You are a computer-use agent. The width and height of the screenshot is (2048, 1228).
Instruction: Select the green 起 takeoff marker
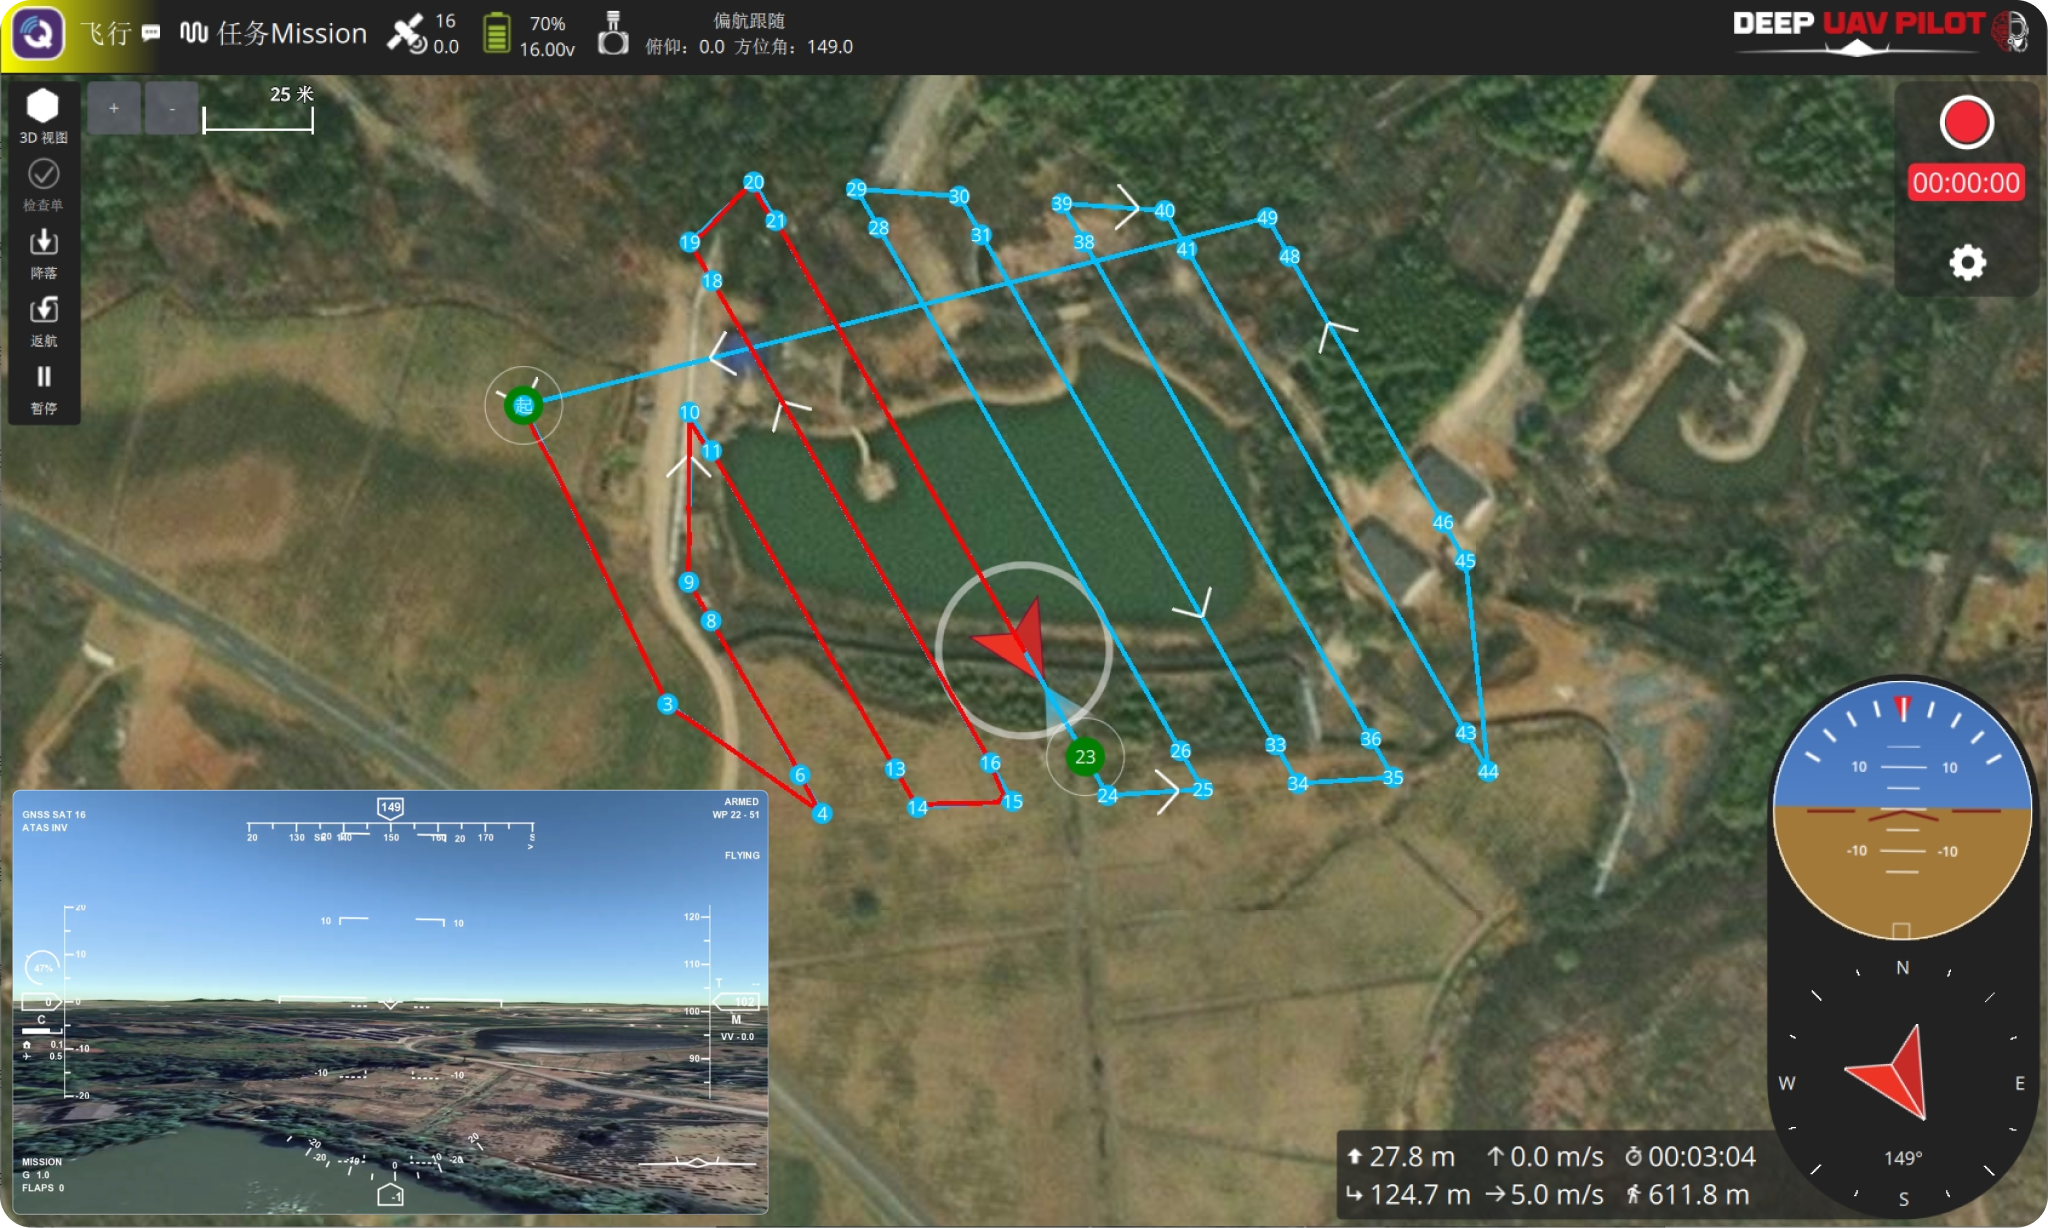[x=523, y=405]
